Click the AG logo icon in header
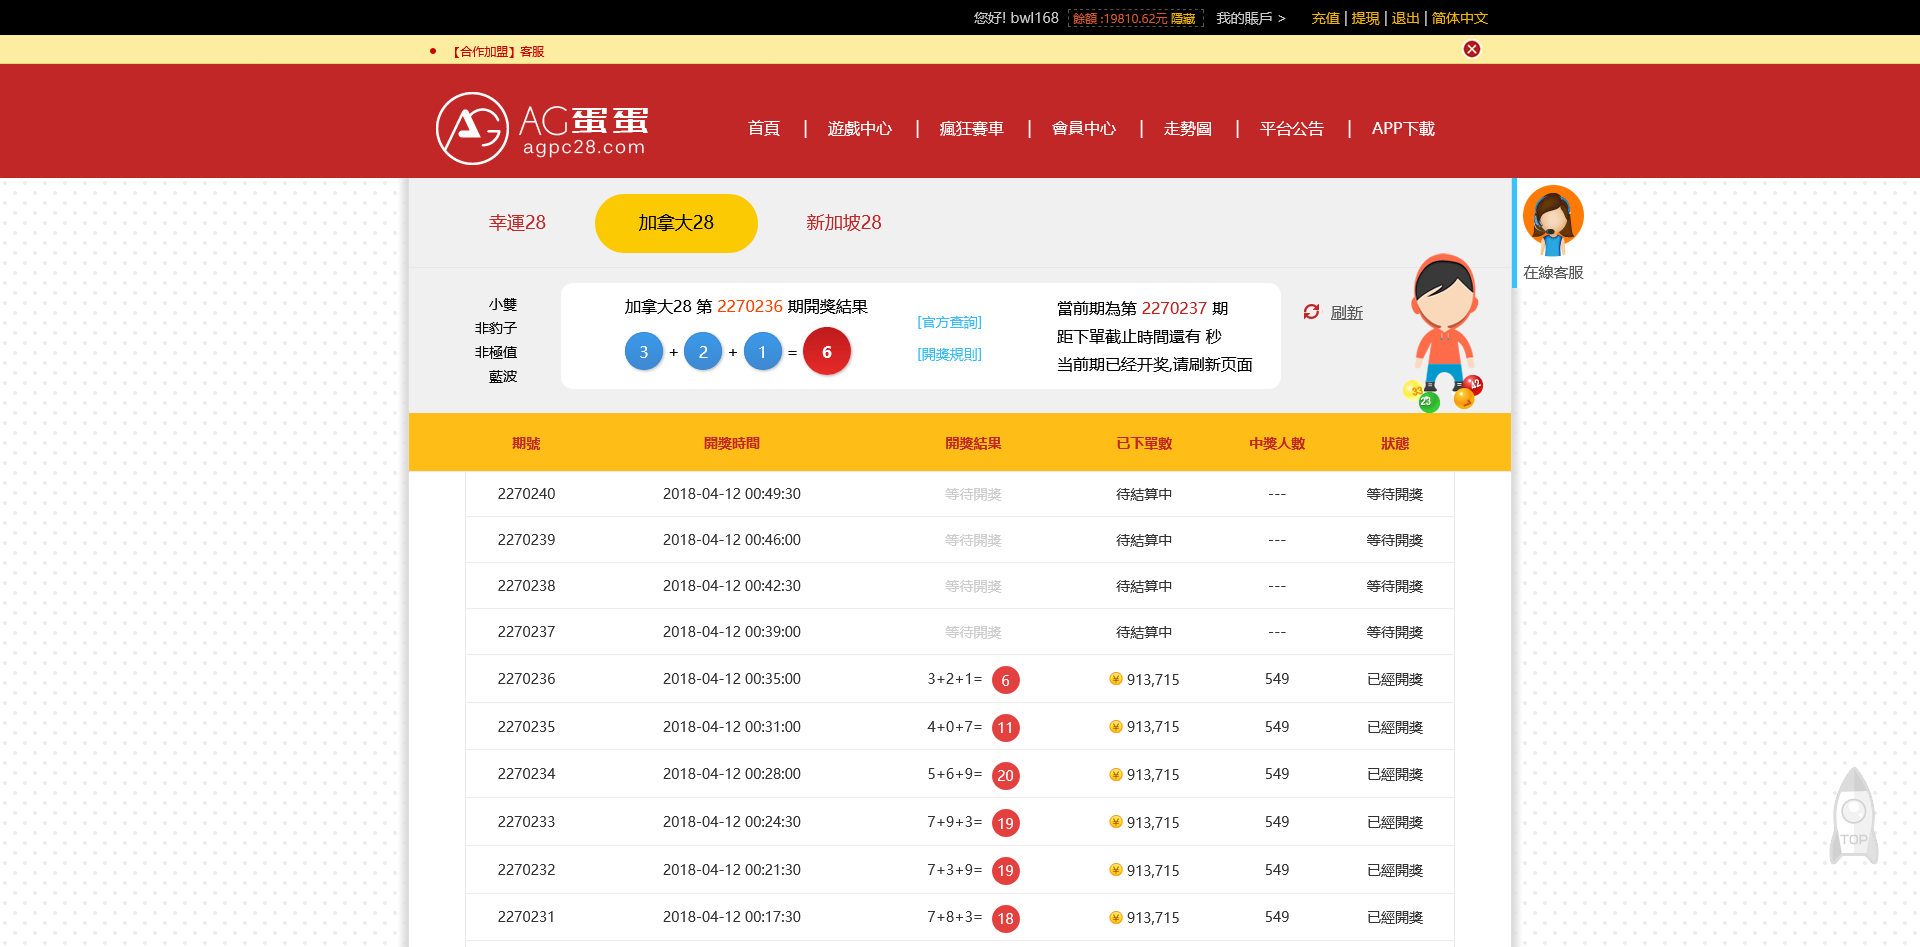This screenshot has height=947, width=1920. (472, 129)
